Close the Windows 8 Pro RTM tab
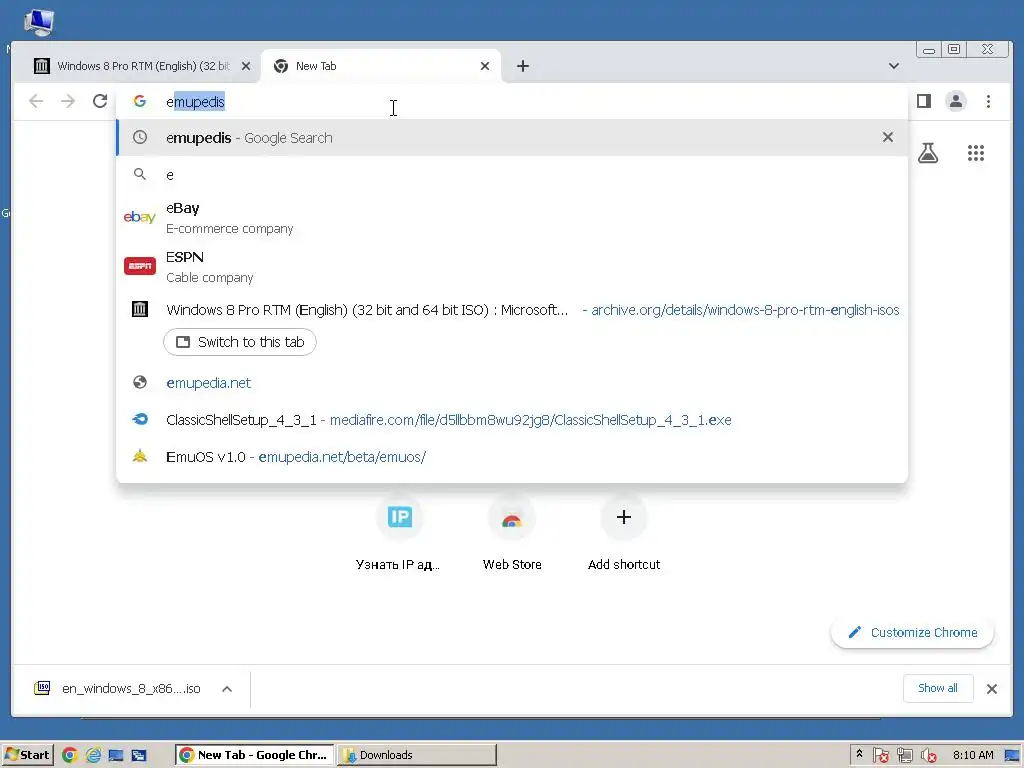 pos(246,66)
